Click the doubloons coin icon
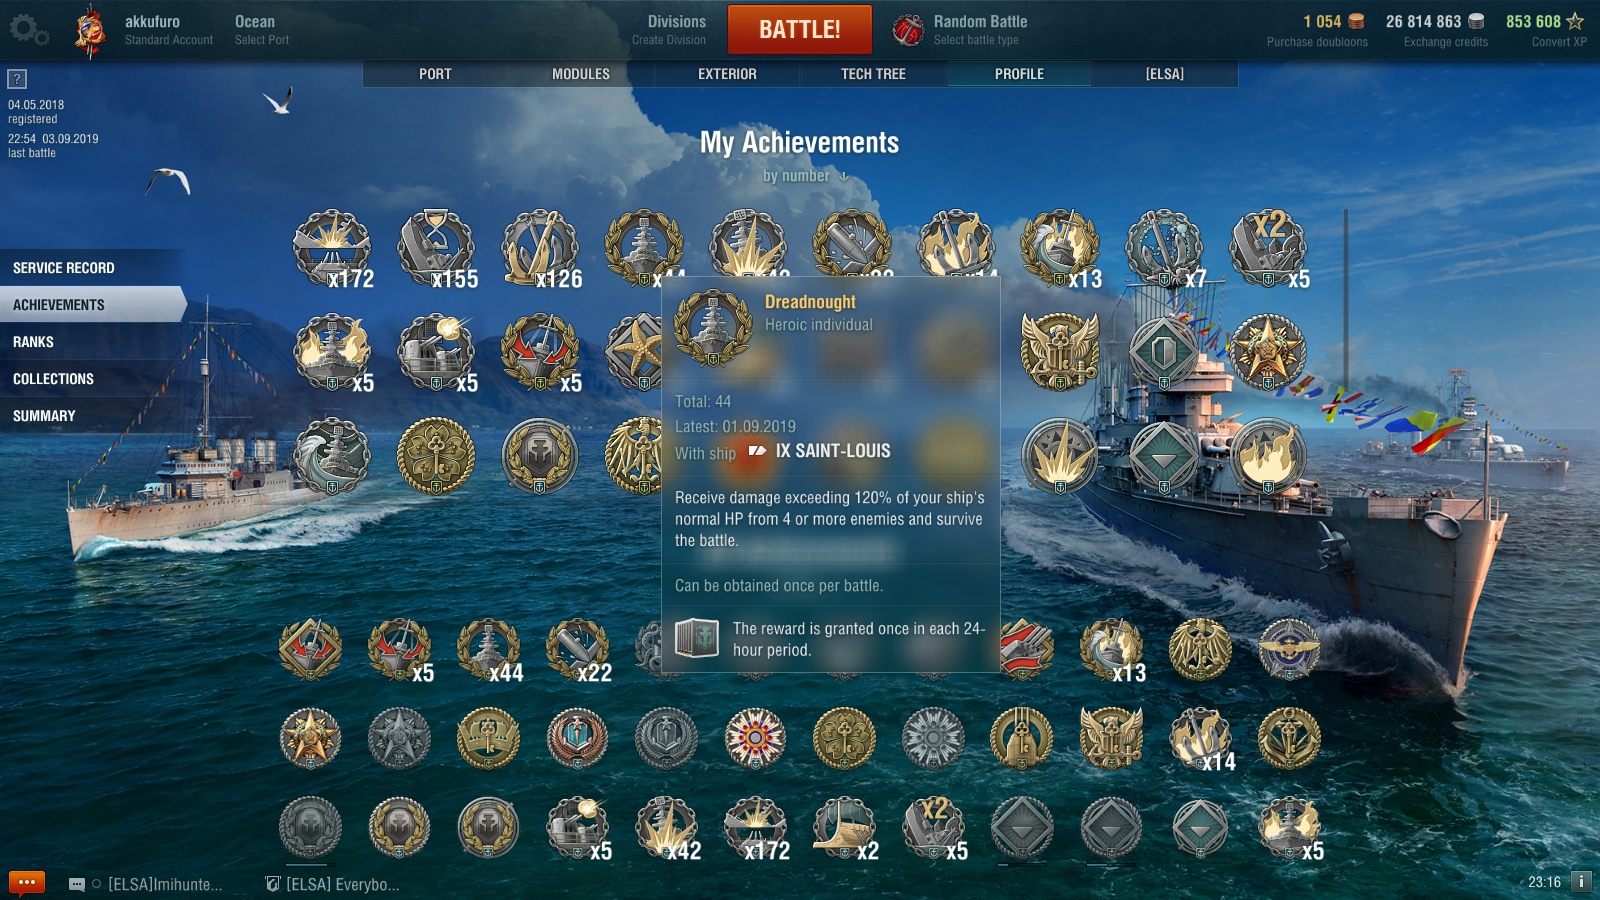The height and width of the screenshot is (900, 1600). 1356,21
